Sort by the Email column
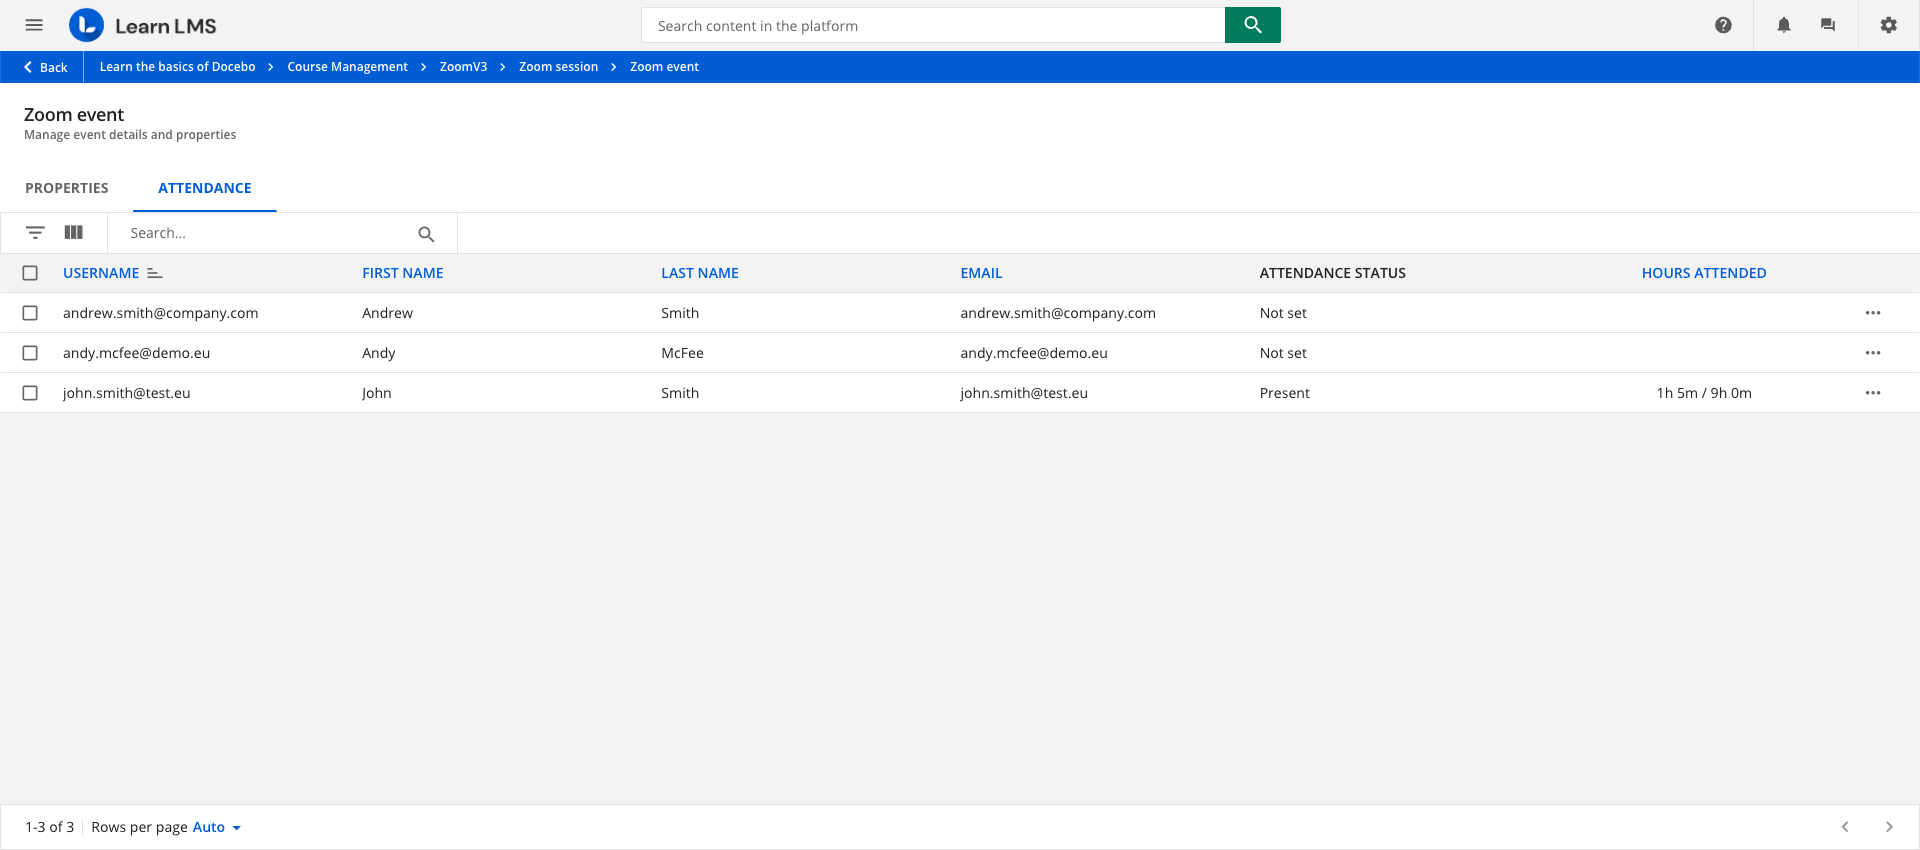The height and width of the screenshot is (850, 1920). [981, 273]
